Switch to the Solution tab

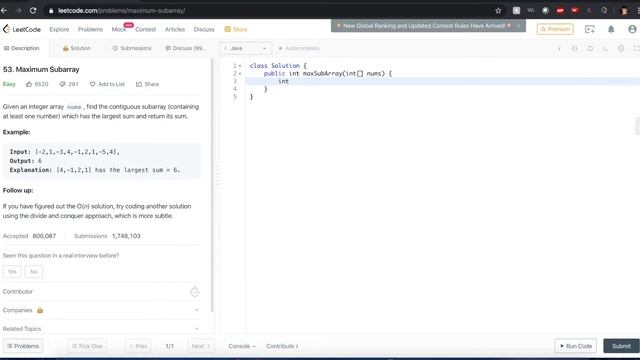[77, 48]
